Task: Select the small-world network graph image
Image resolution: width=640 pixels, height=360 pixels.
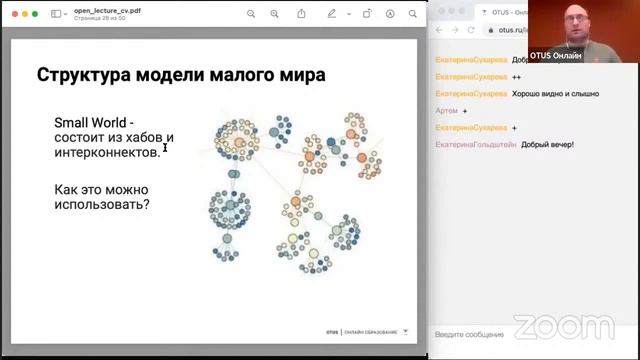Action: tap(291, 192)
